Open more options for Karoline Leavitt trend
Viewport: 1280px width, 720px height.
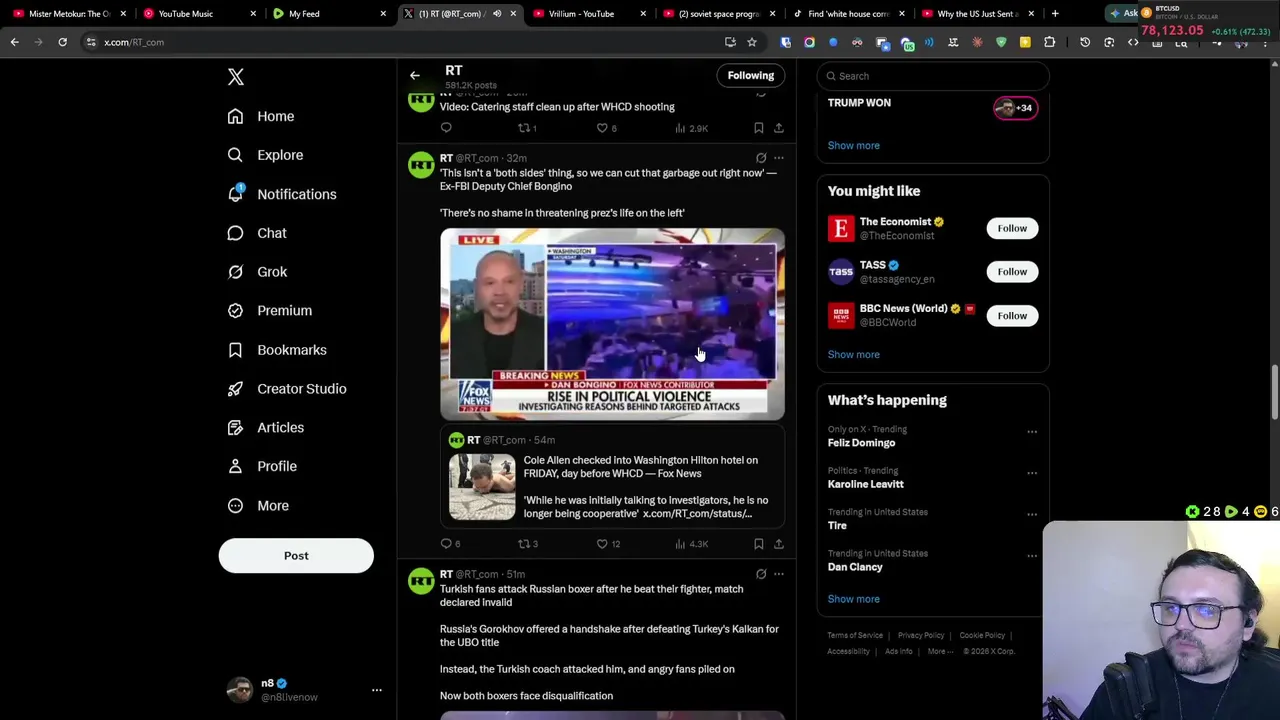coord(1032,473)
